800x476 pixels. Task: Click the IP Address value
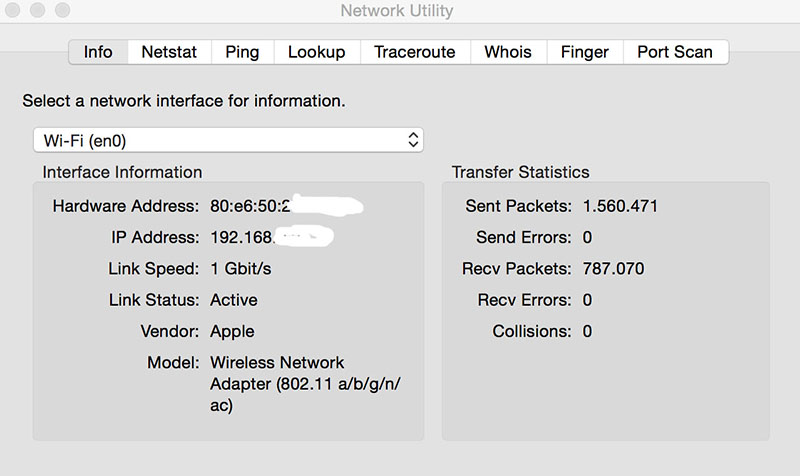point(244,238)
